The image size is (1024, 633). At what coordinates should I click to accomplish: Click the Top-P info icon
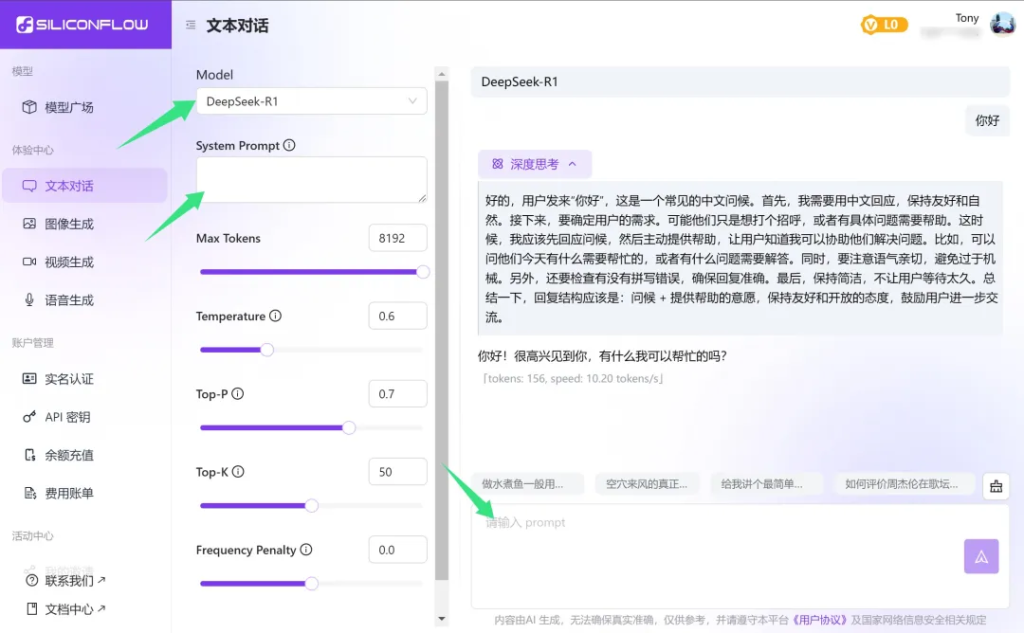click(x=237, y=393)
